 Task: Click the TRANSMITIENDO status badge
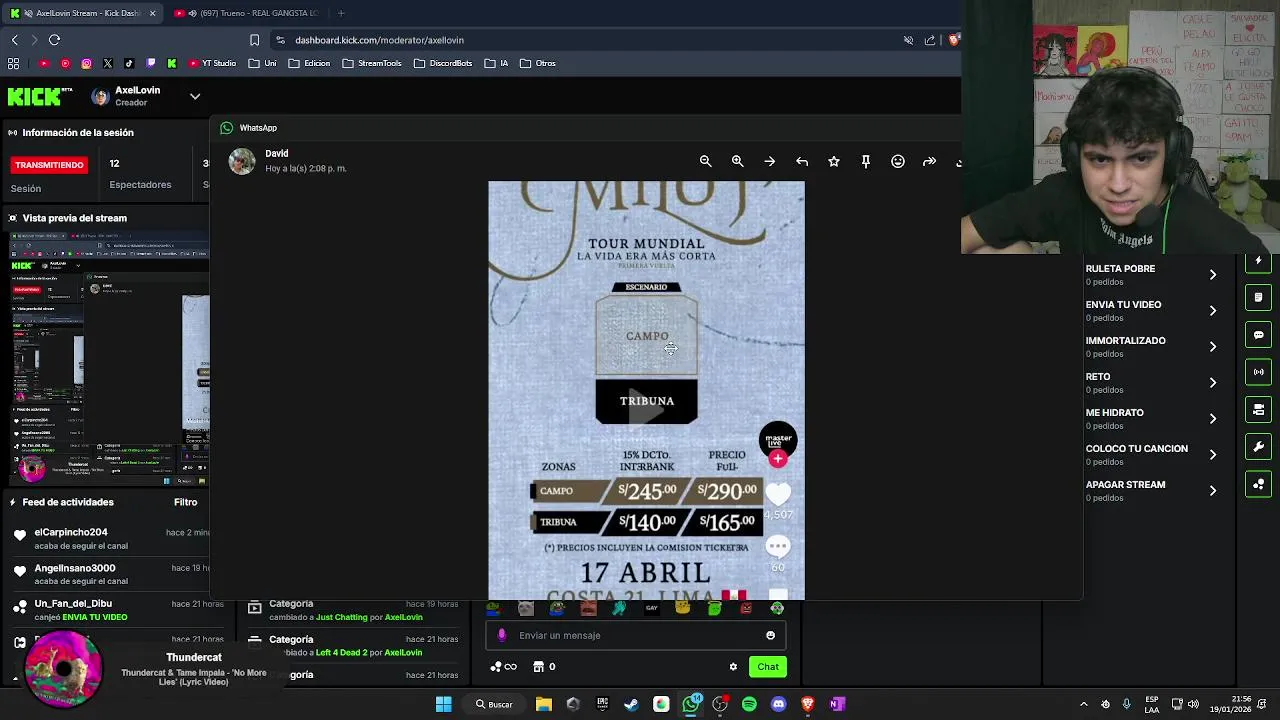(x=49, y=165)
